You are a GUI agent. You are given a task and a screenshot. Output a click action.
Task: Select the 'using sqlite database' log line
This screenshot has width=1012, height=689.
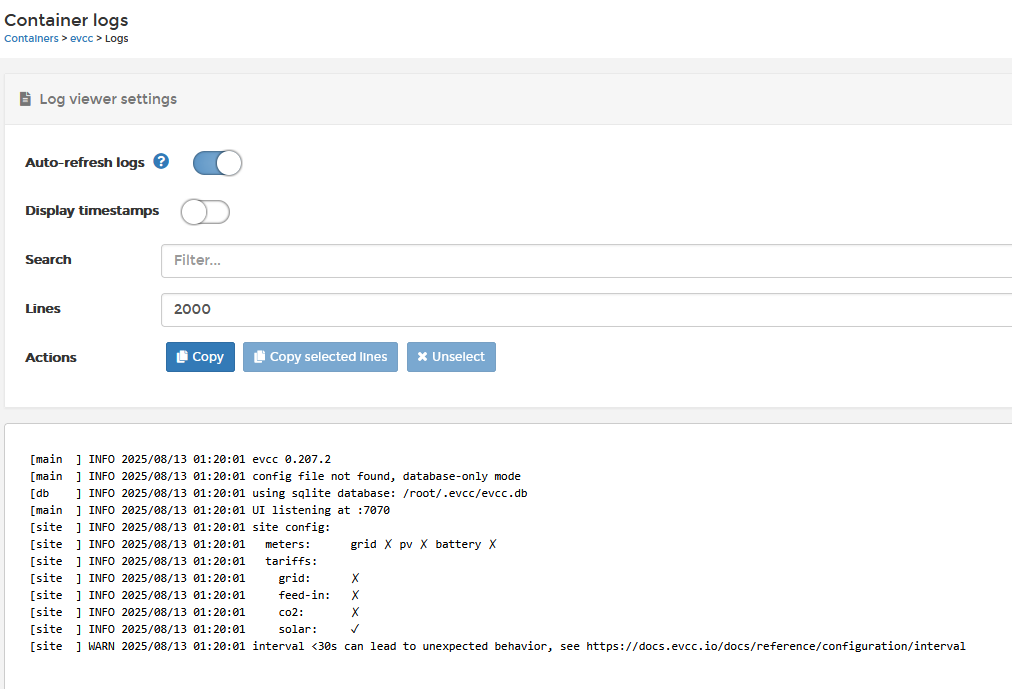tap(278, 494)
